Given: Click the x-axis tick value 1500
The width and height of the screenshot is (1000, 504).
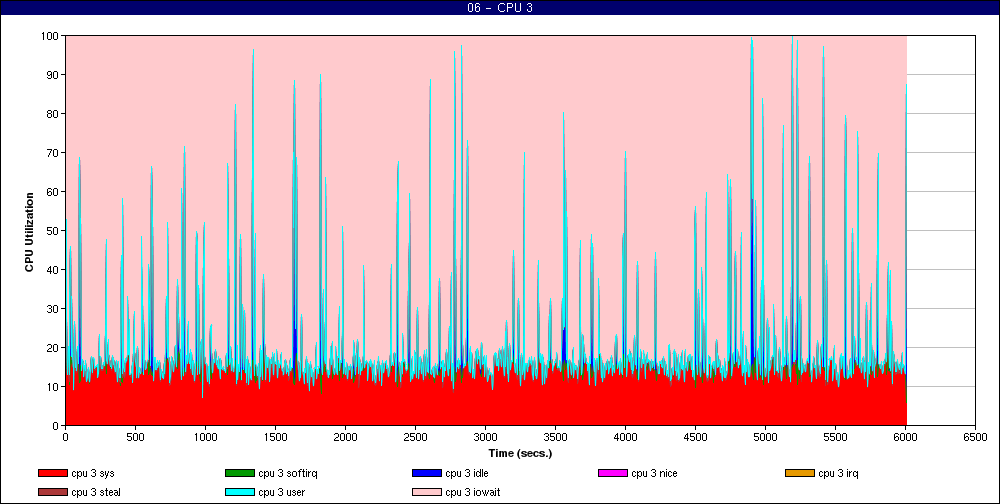Looking at the screenshot, I should [275, 438].
